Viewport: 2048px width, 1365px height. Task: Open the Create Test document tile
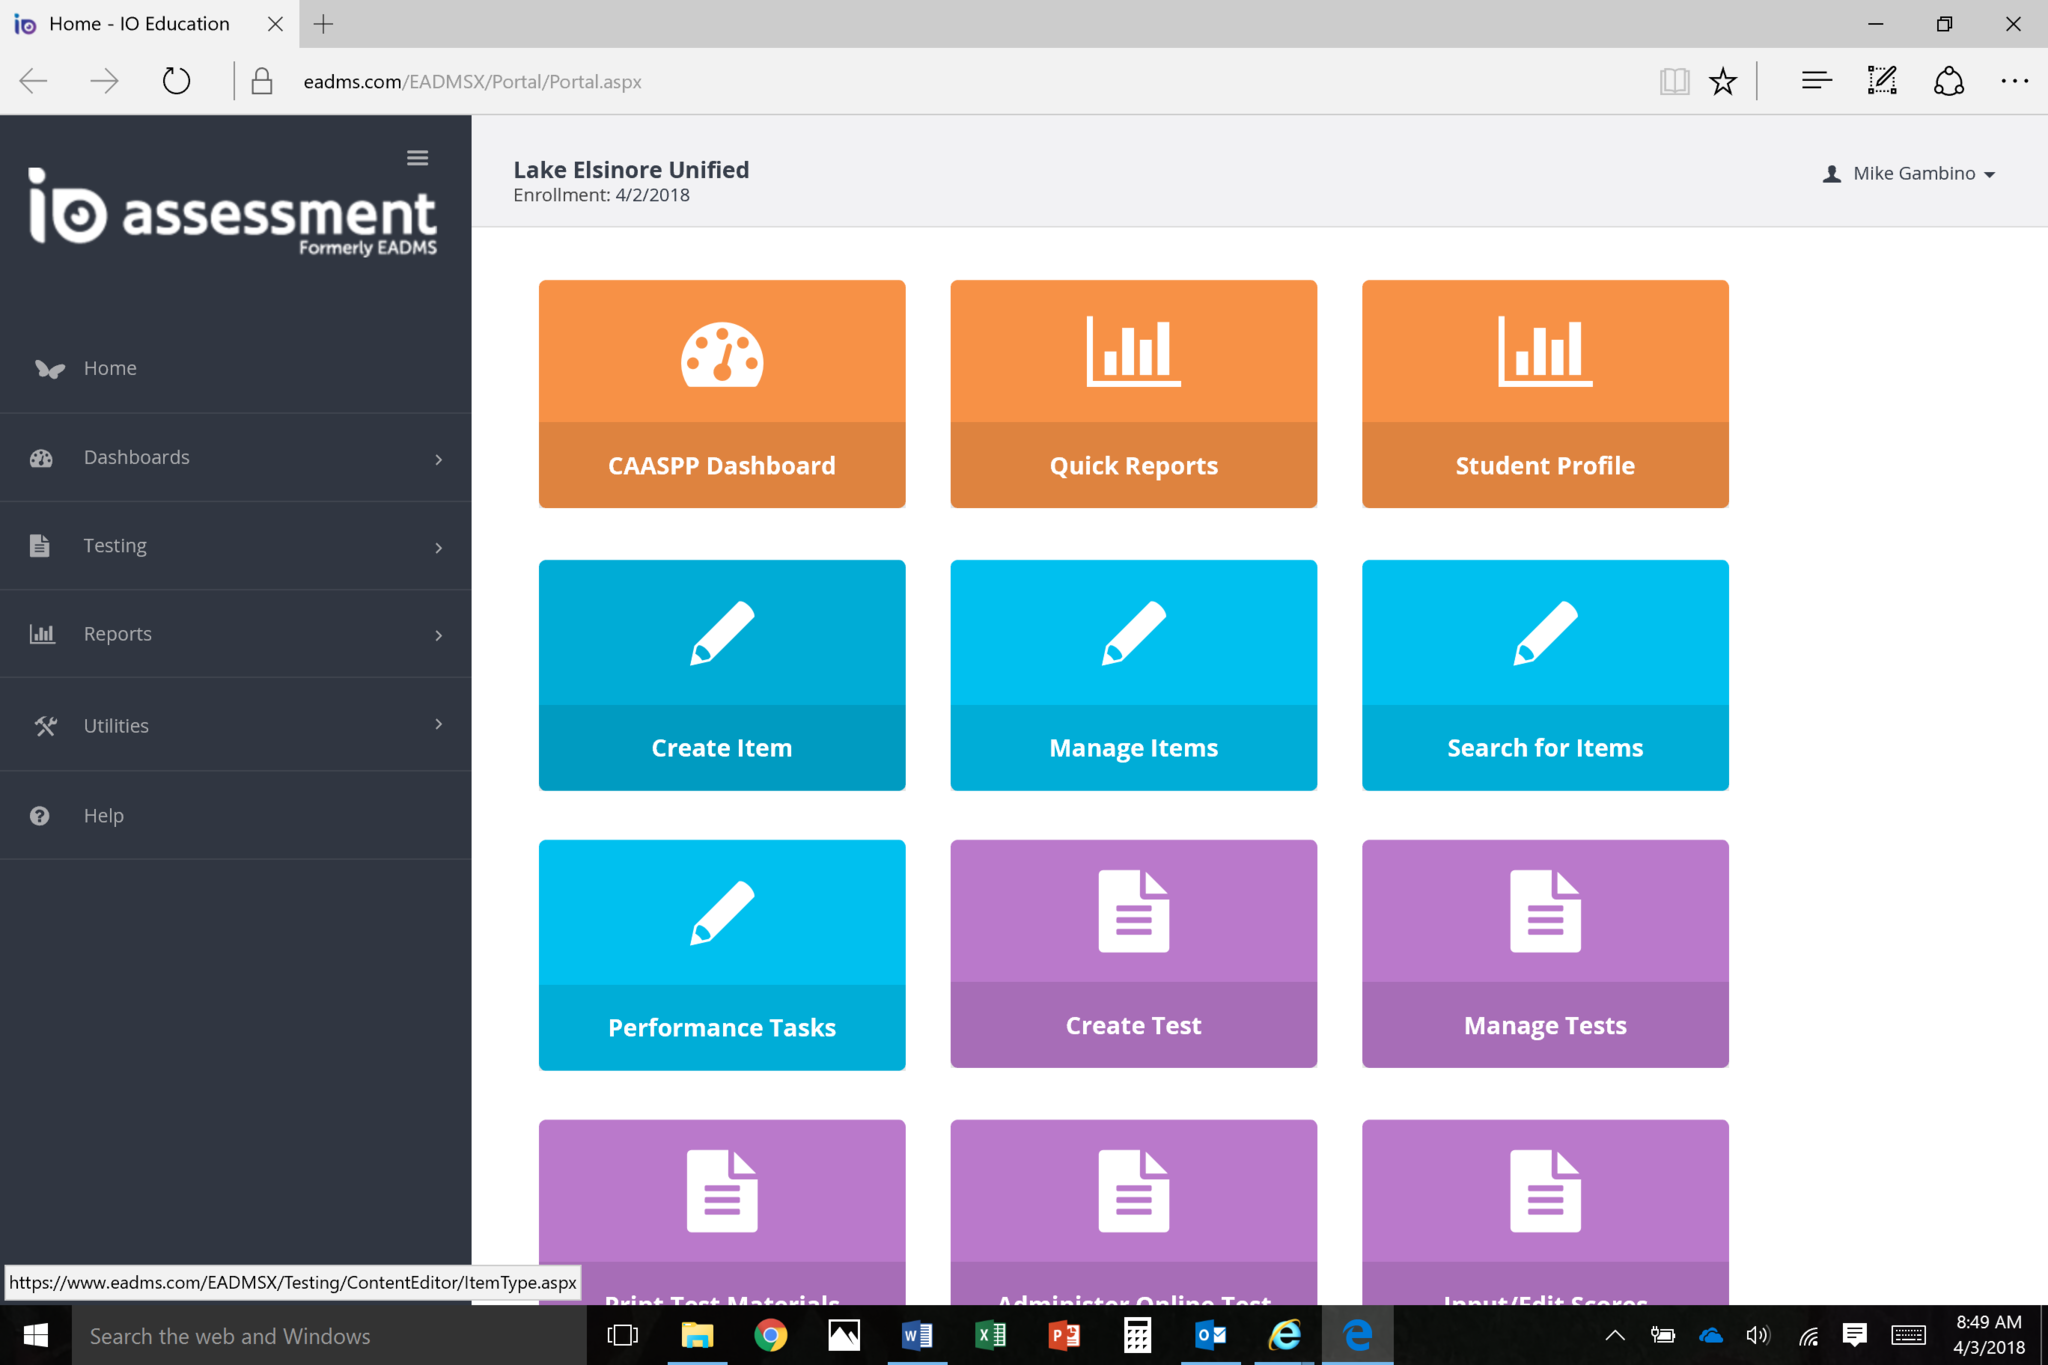point(1133,953)
